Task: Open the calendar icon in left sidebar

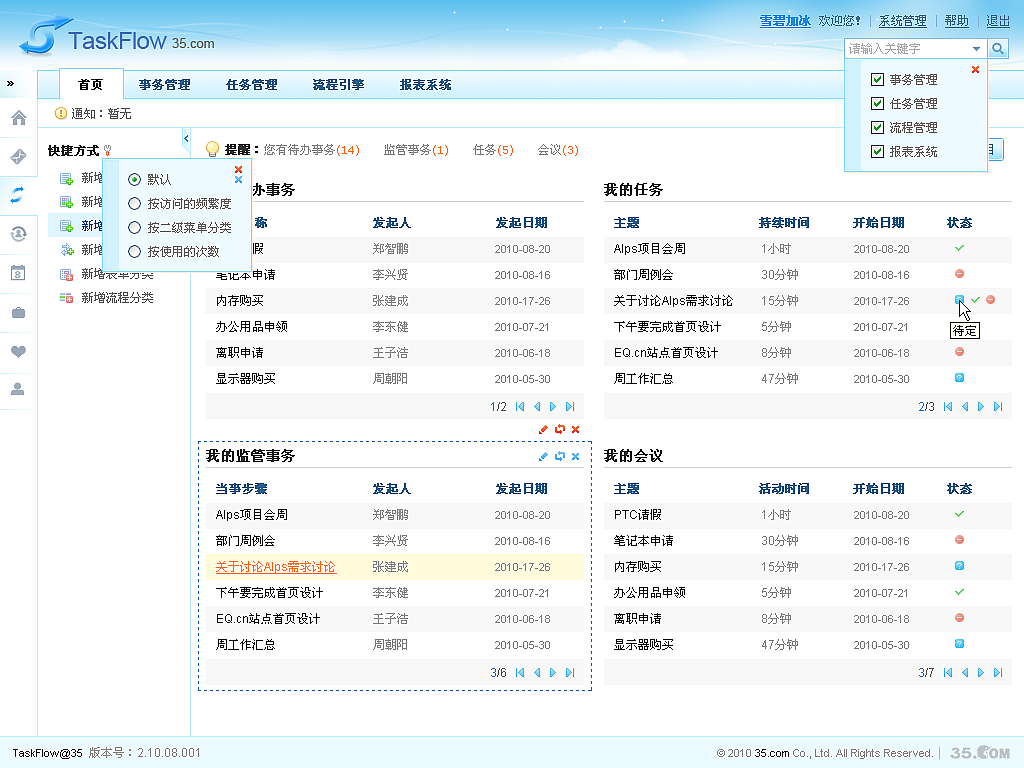Action: click(x=17, y=273)
